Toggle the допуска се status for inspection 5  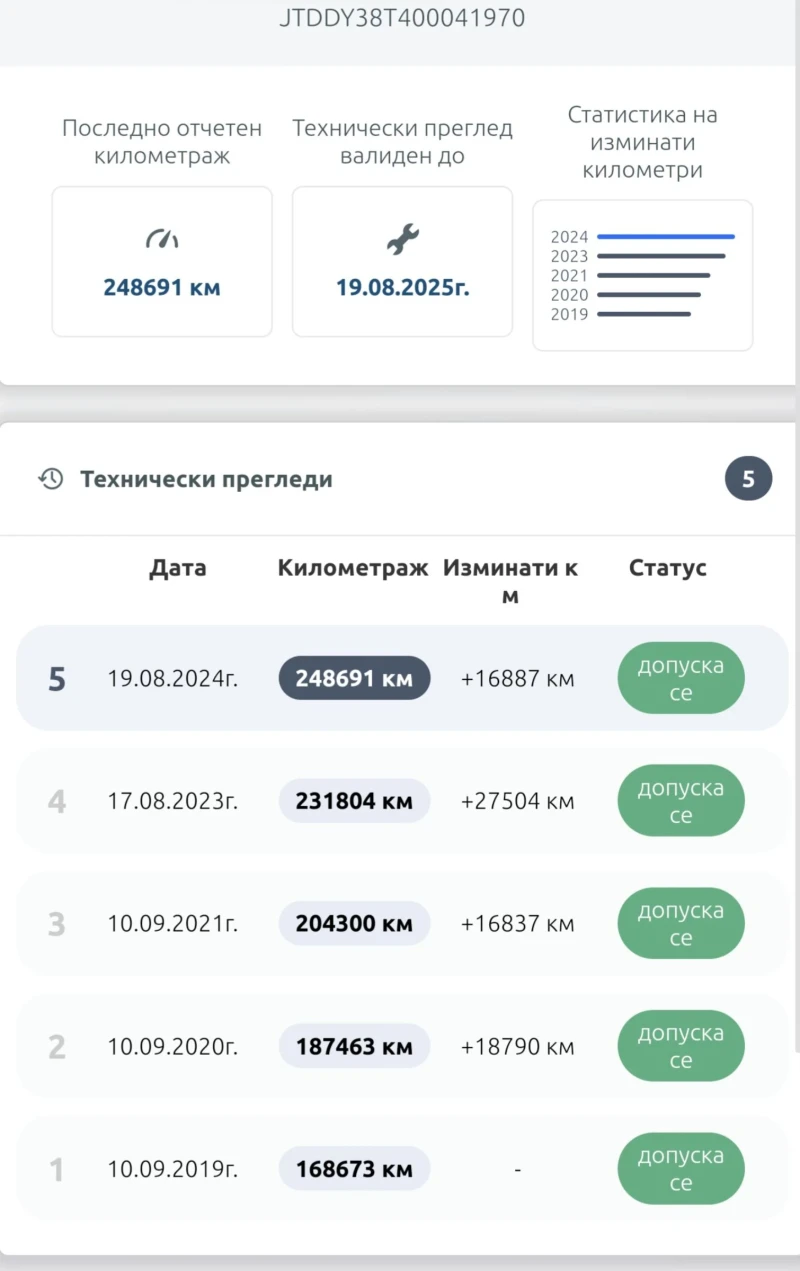[x=681, y=678]
